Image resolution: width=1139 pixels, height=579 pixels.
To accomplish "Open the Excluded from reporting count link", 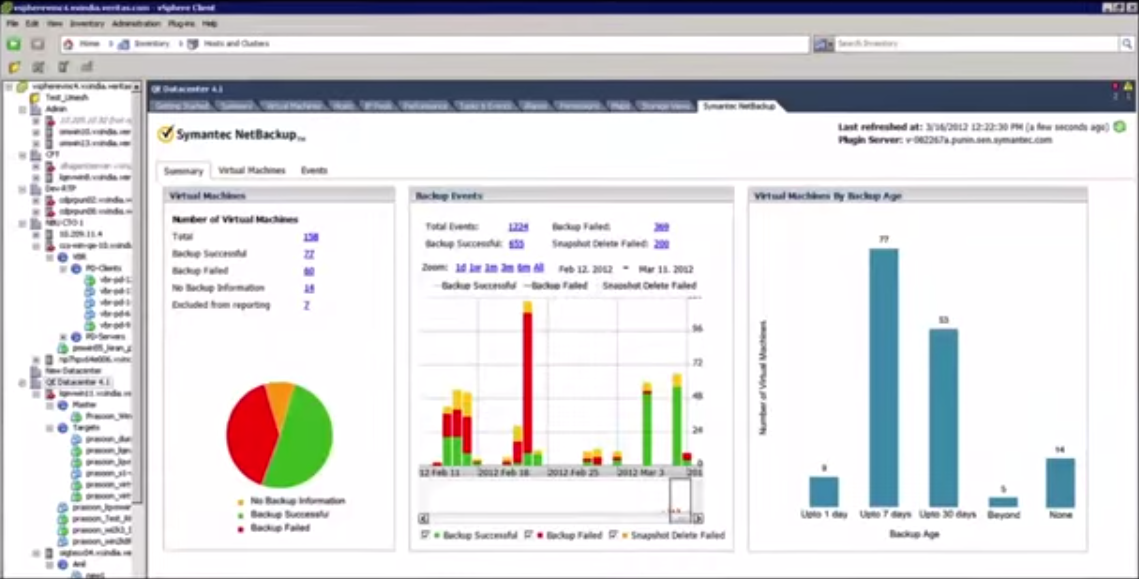I will click(x=307, y=305).
